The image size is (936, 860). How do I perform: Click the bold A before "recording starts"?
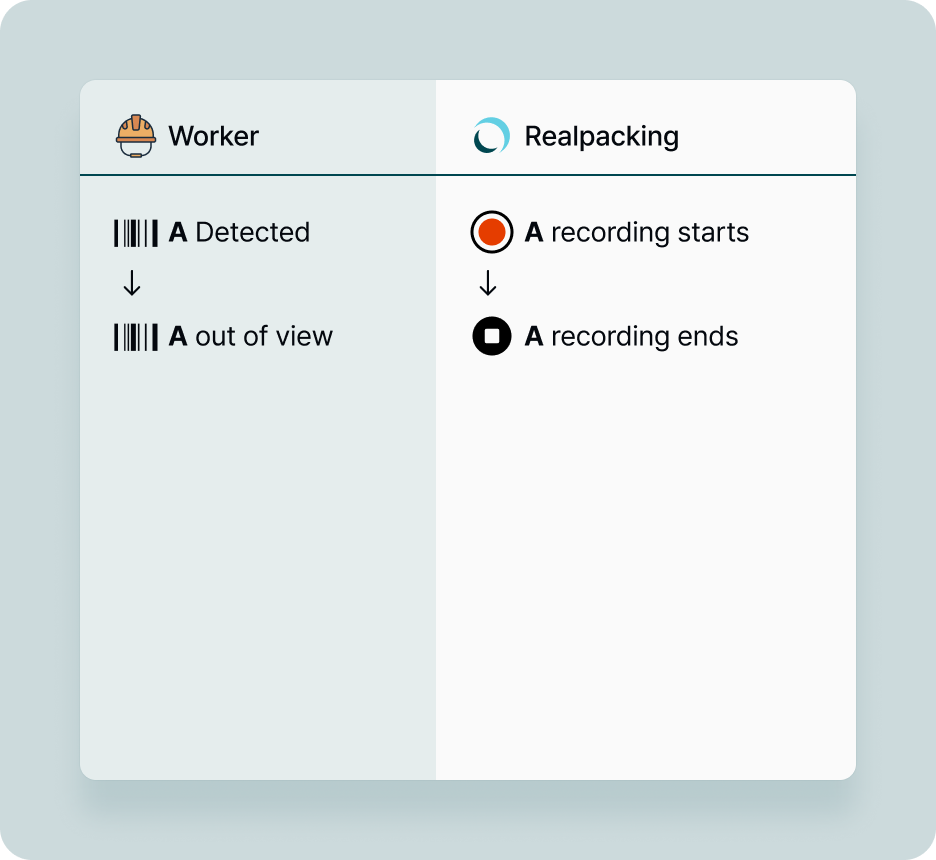coord(534,233)
